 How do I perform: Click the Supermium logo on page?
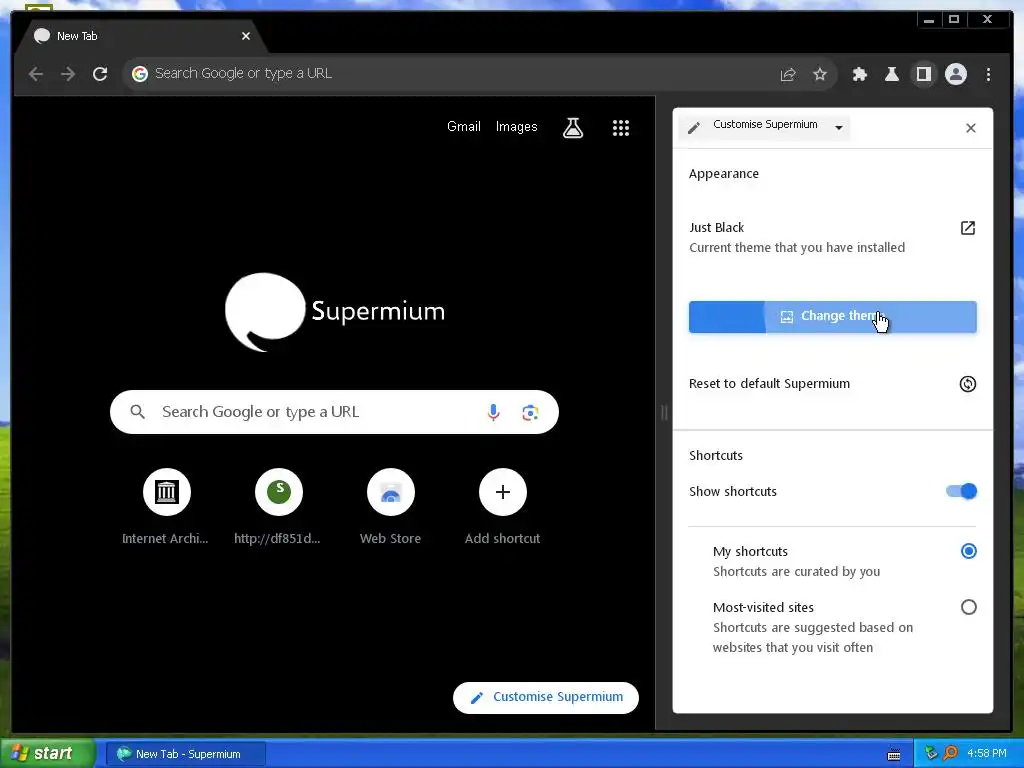[335, 312]
